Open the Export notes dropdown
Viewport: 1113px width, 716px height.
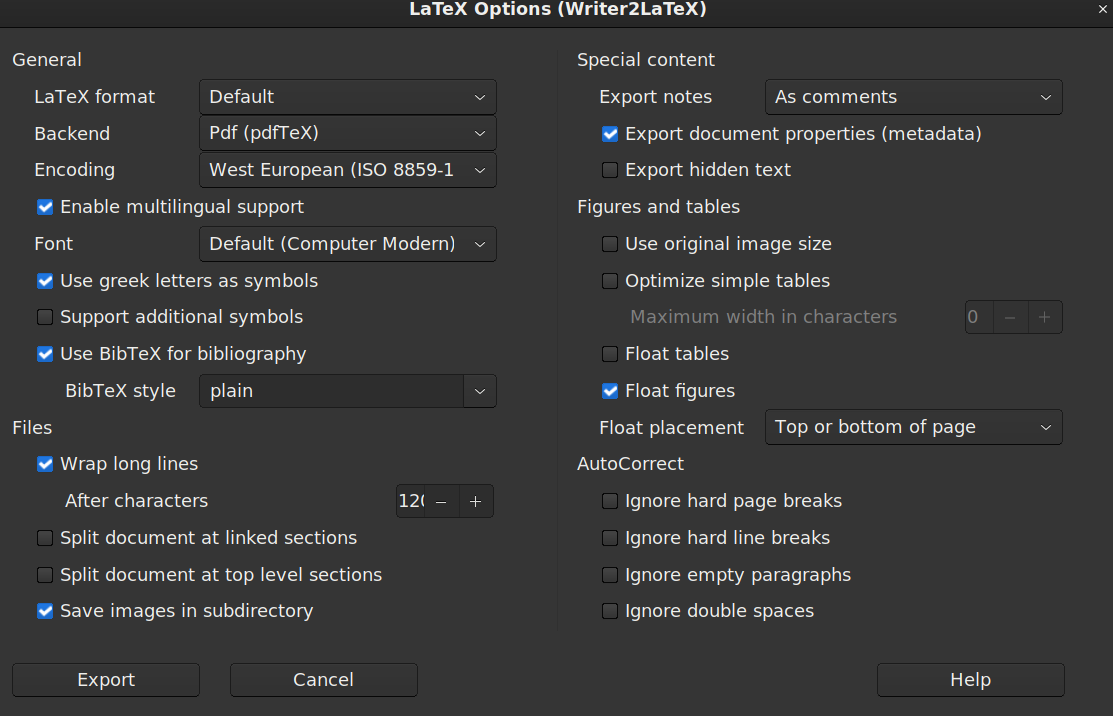click(913, 97)
